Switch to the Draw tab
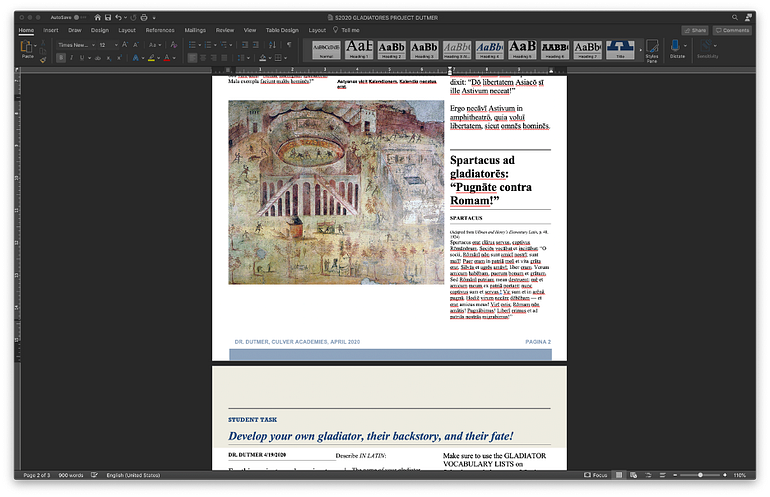 pyautogui.click(x=75, y=30)
